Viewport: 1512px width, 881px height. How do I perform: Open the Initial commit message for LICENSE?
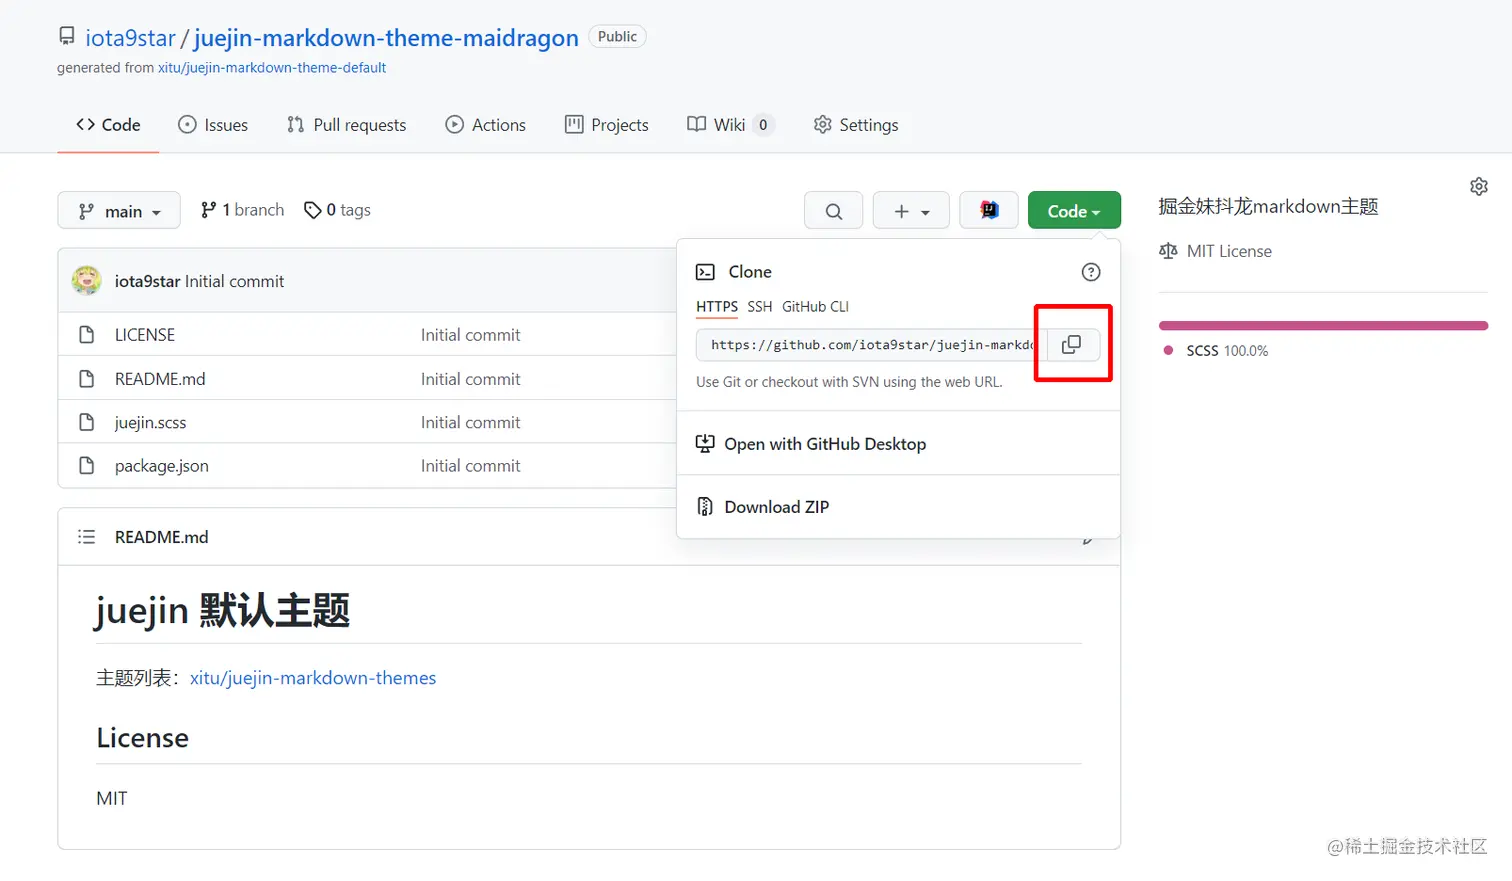[x=470, y=335]
